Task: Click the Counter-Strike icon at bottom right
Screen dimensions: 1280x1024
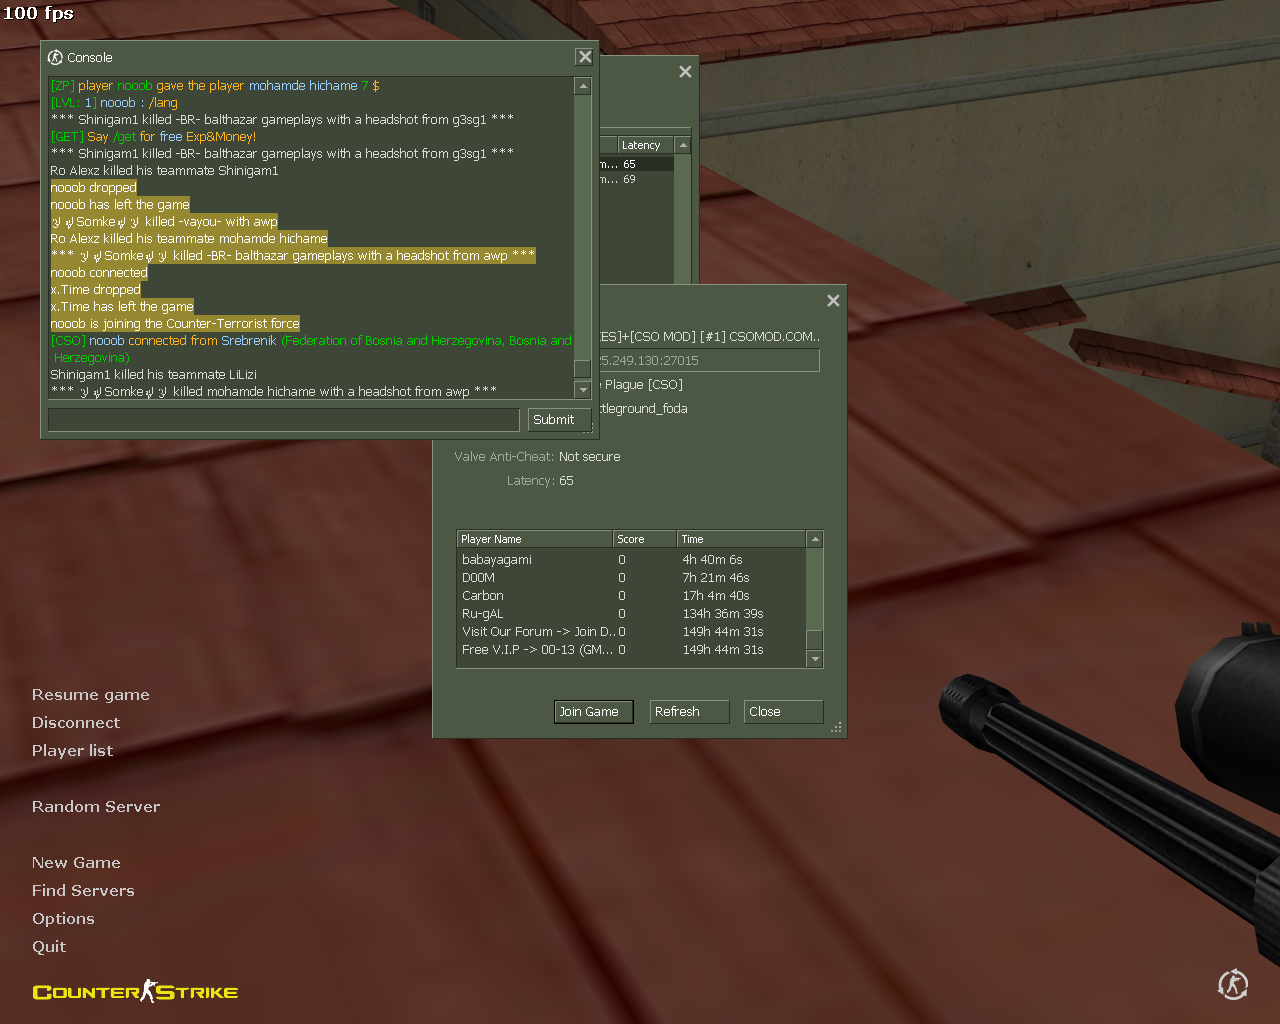Action: click(1232, 984)
